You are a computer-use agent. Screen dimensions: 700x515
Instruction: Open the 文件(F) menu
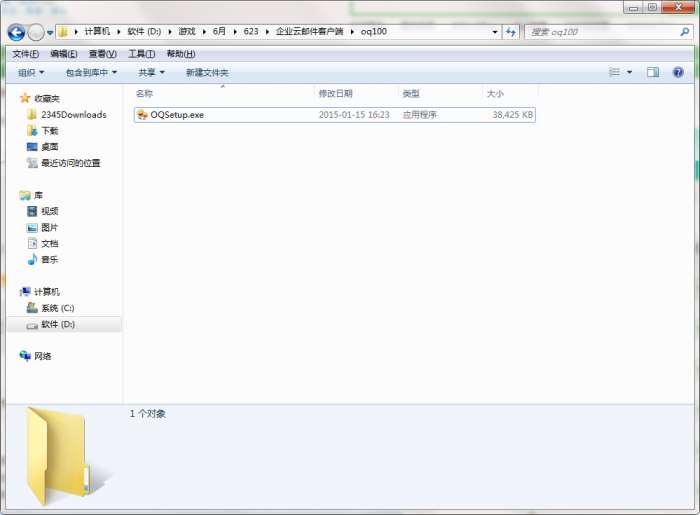(25, 54)
